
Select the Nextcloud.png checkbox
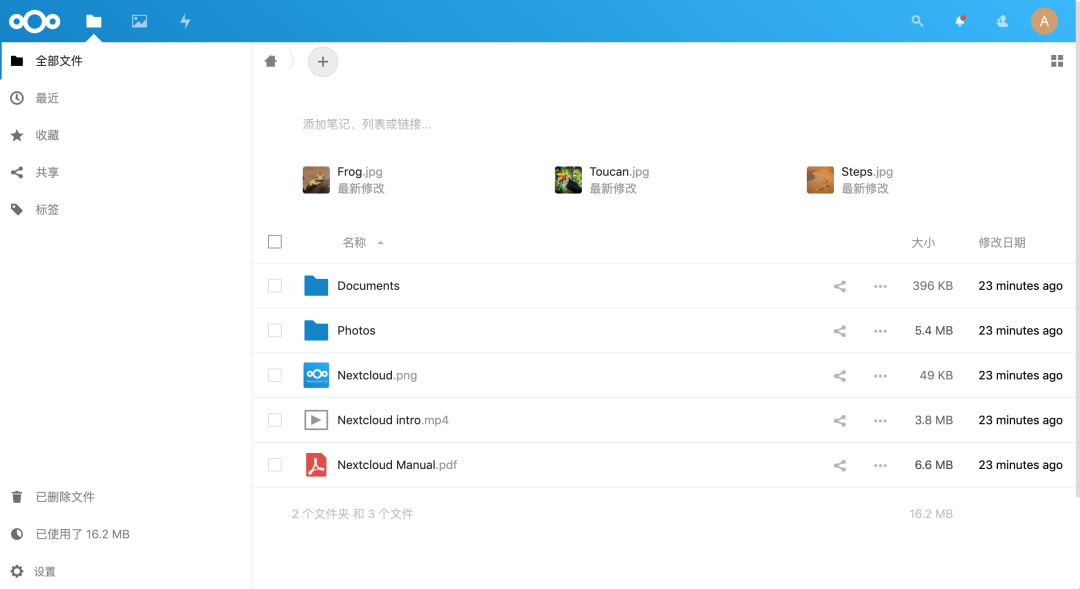point(275,375)
